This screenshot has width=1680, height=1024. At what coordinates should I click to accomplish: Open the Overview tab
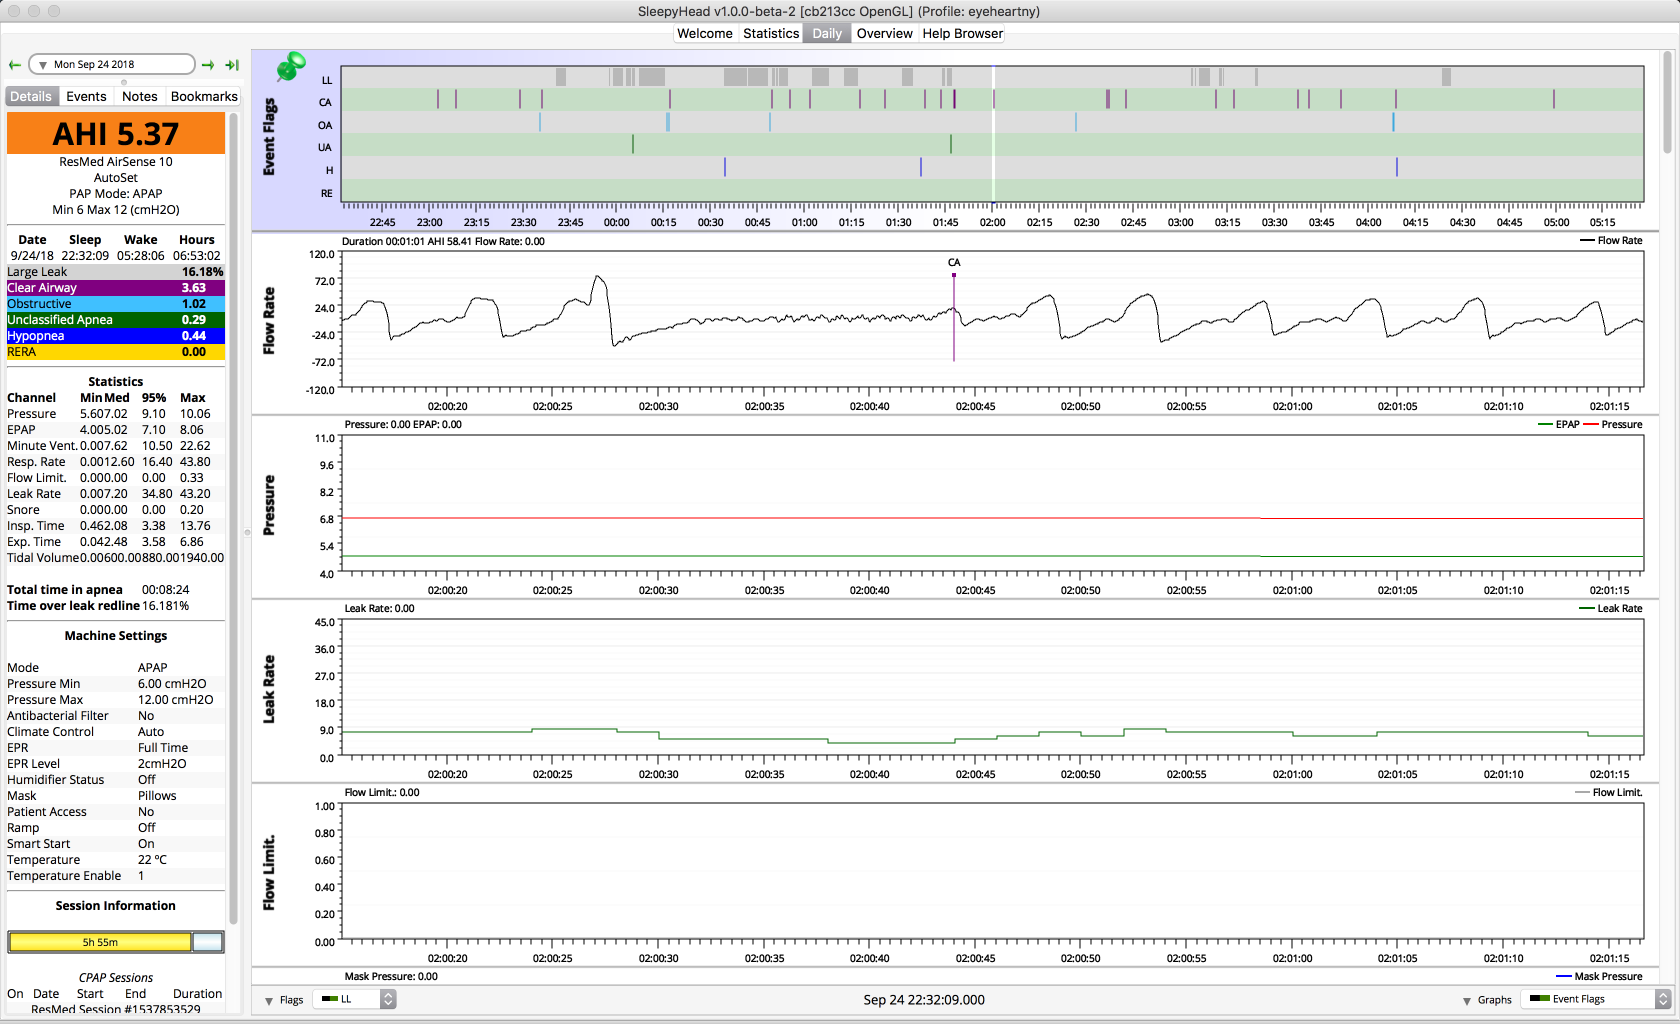[x=884, y=33]
